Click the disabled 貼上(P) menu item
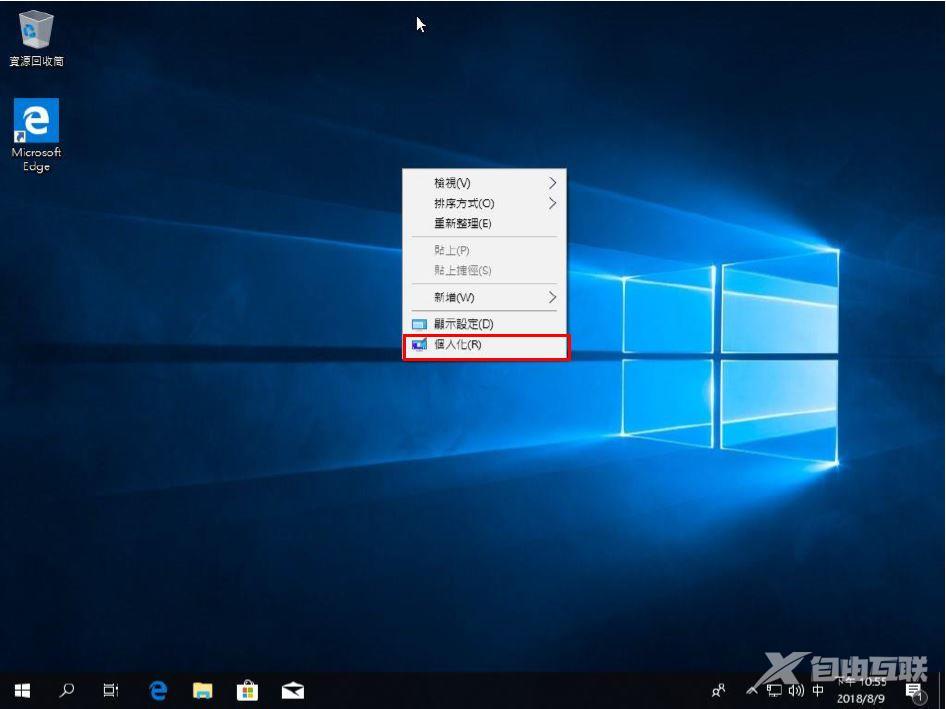 click(x=484, y=250)
